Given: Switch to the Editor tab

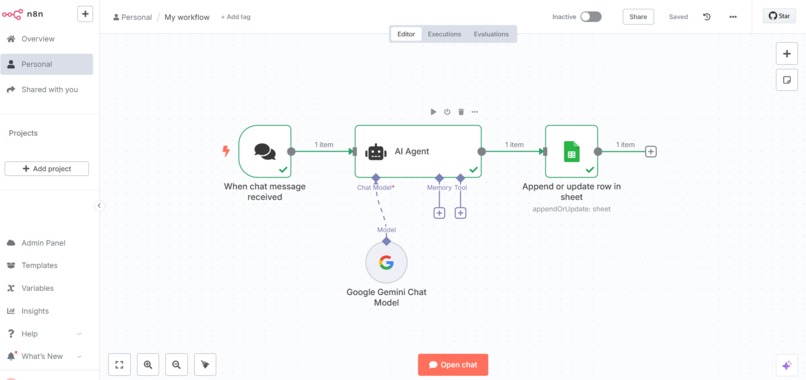Looking at the screenshot, I should coord(406,34).
